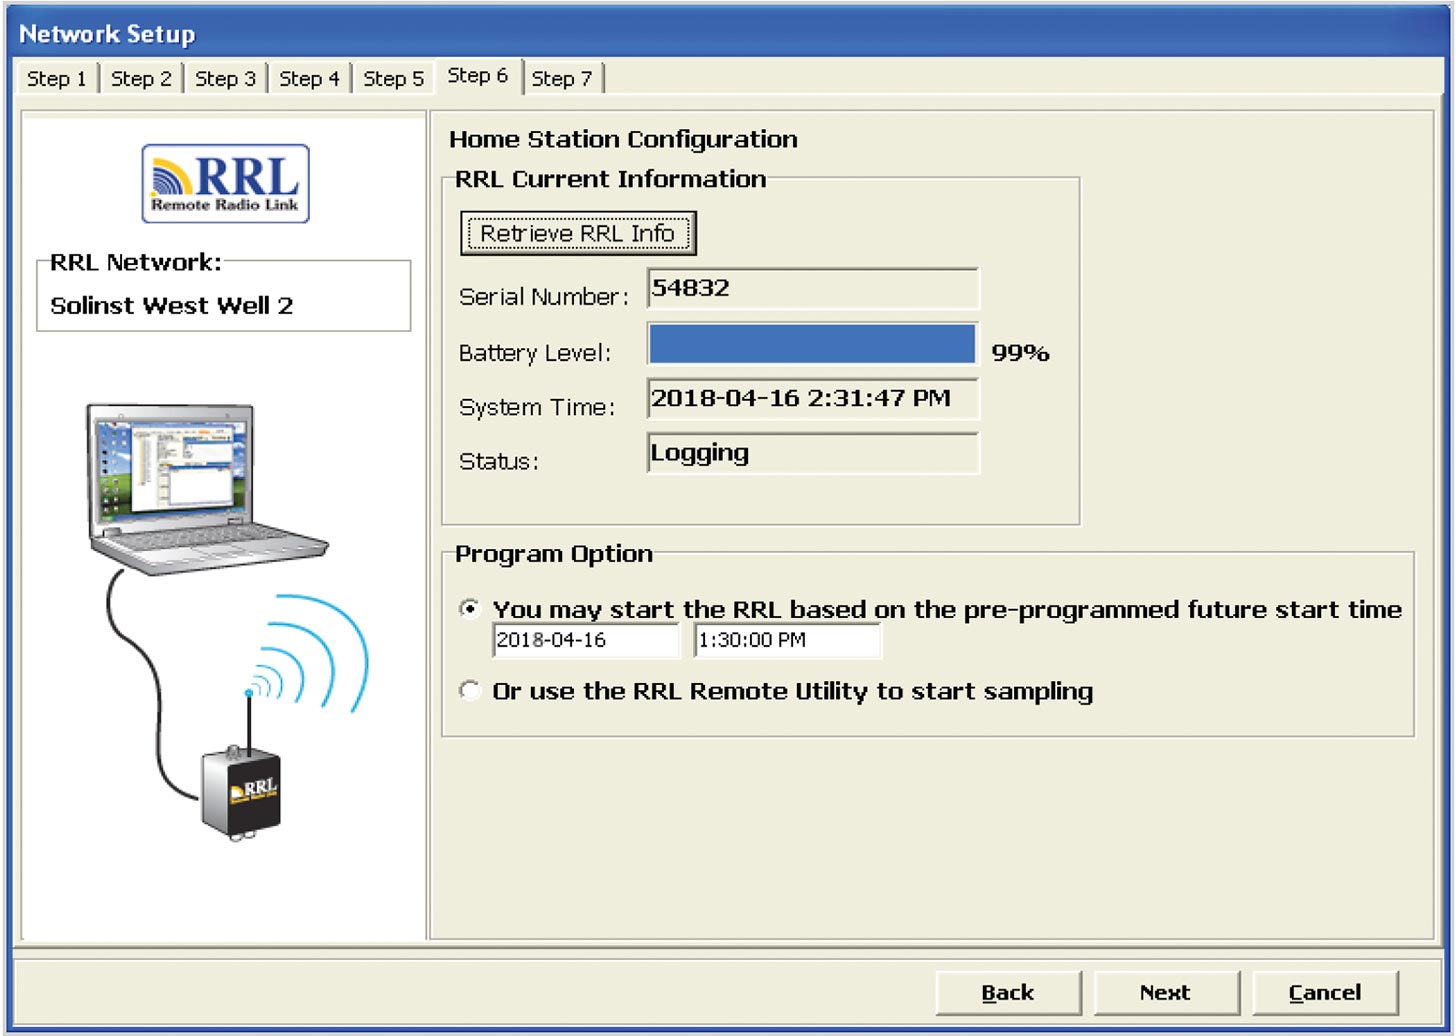Click the Serial Number field showing 54832

coord(813,289)
